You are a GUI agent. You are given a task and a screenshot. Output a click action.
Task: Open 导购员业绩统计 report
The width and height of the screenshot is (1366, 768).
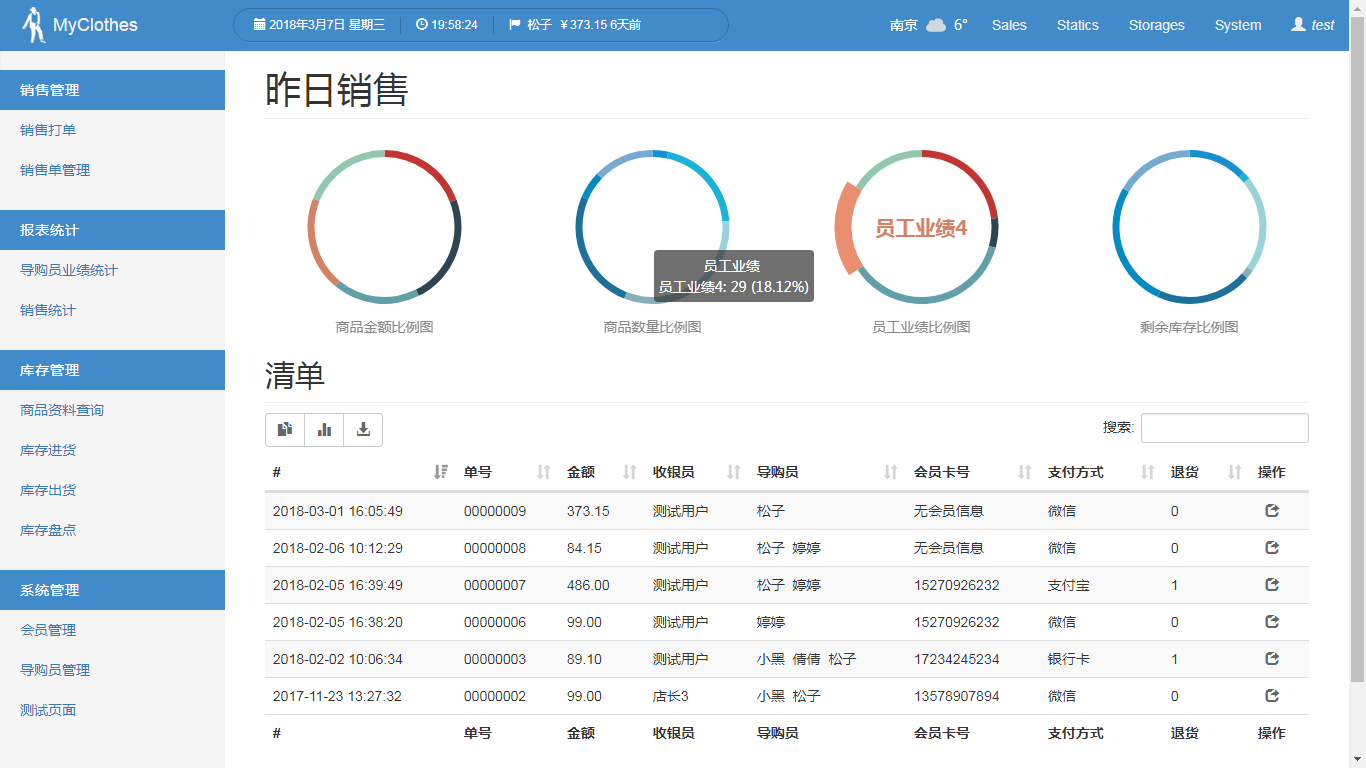[69, 270]
